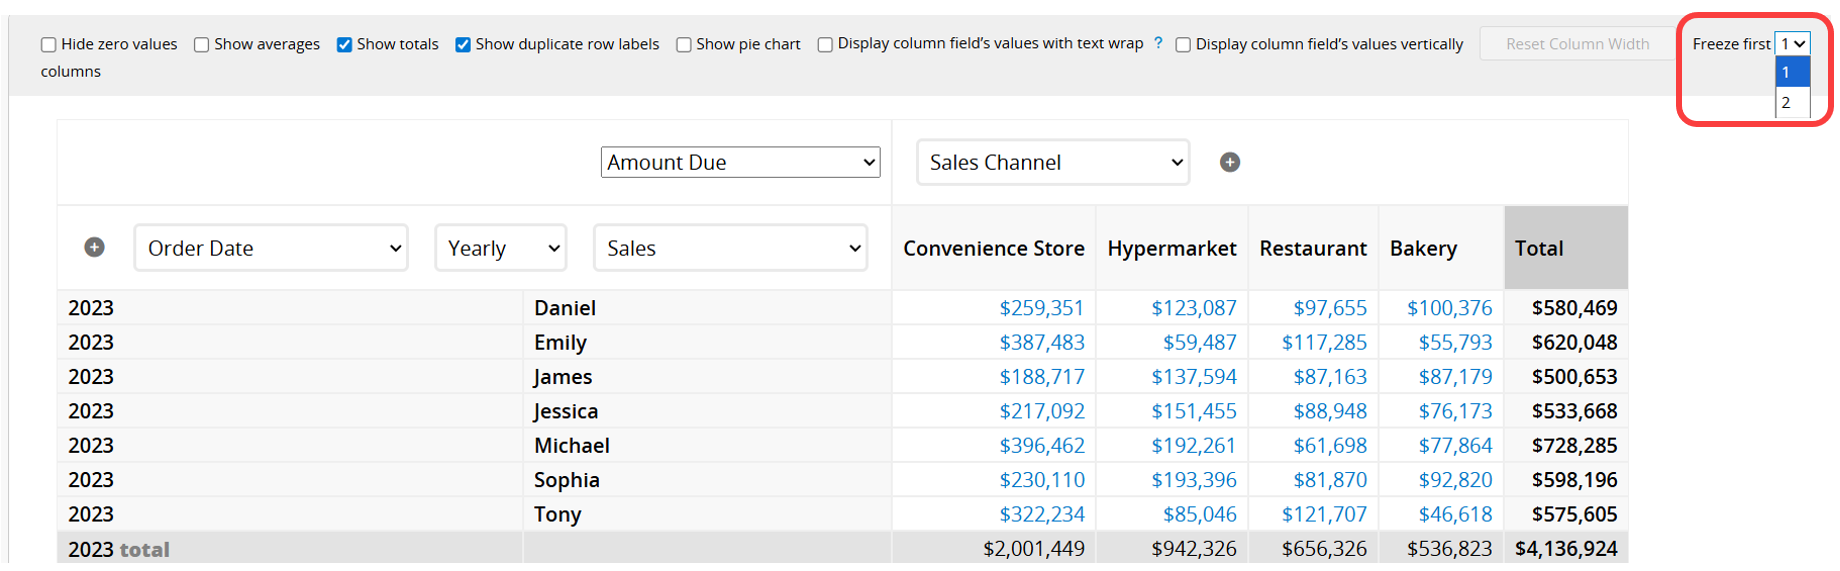Toggle the Show averages checkbox

[x=201, y=45]
